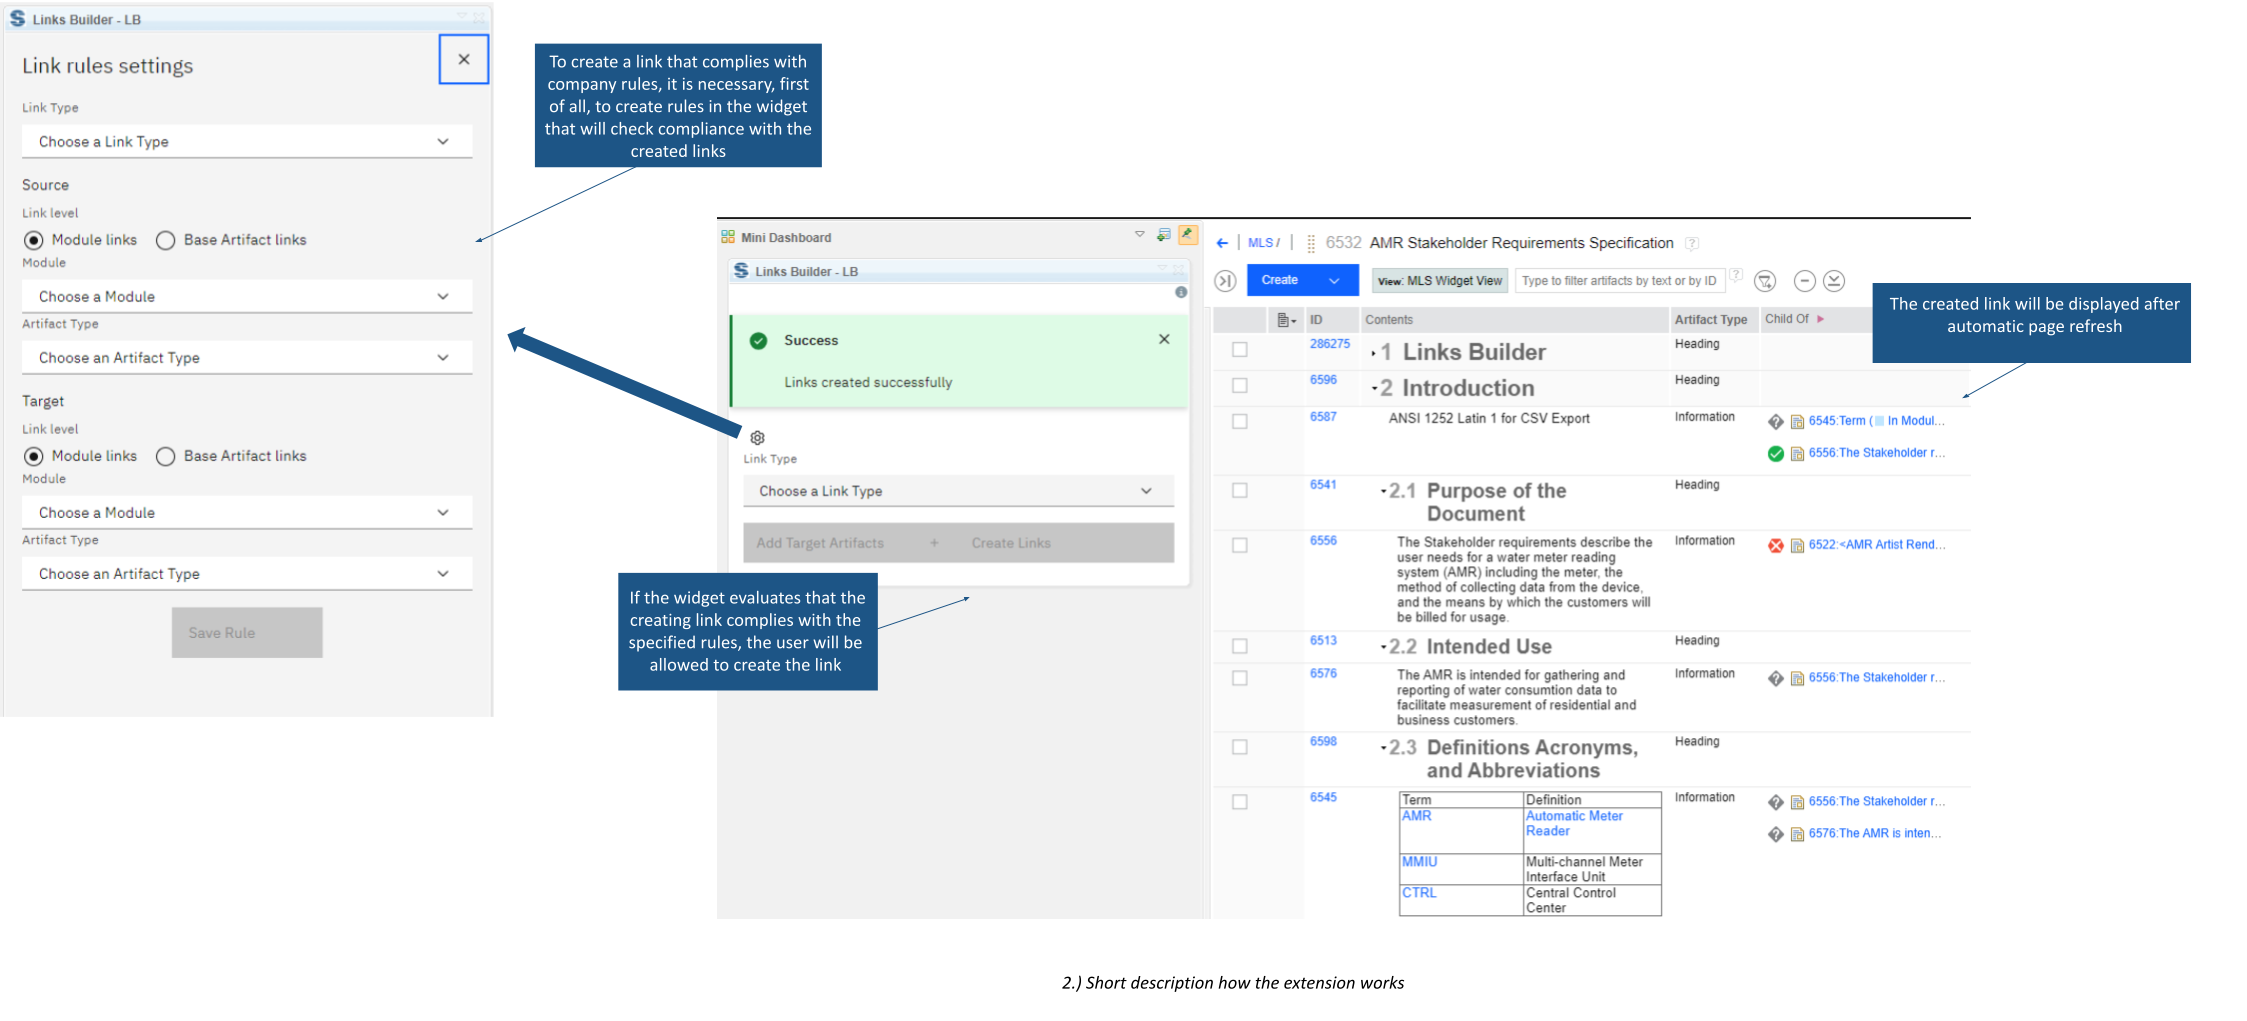Click the Create Links button
Image resolution: width=2247 pixels, height=1021 pixels.
pos(1011,543)
